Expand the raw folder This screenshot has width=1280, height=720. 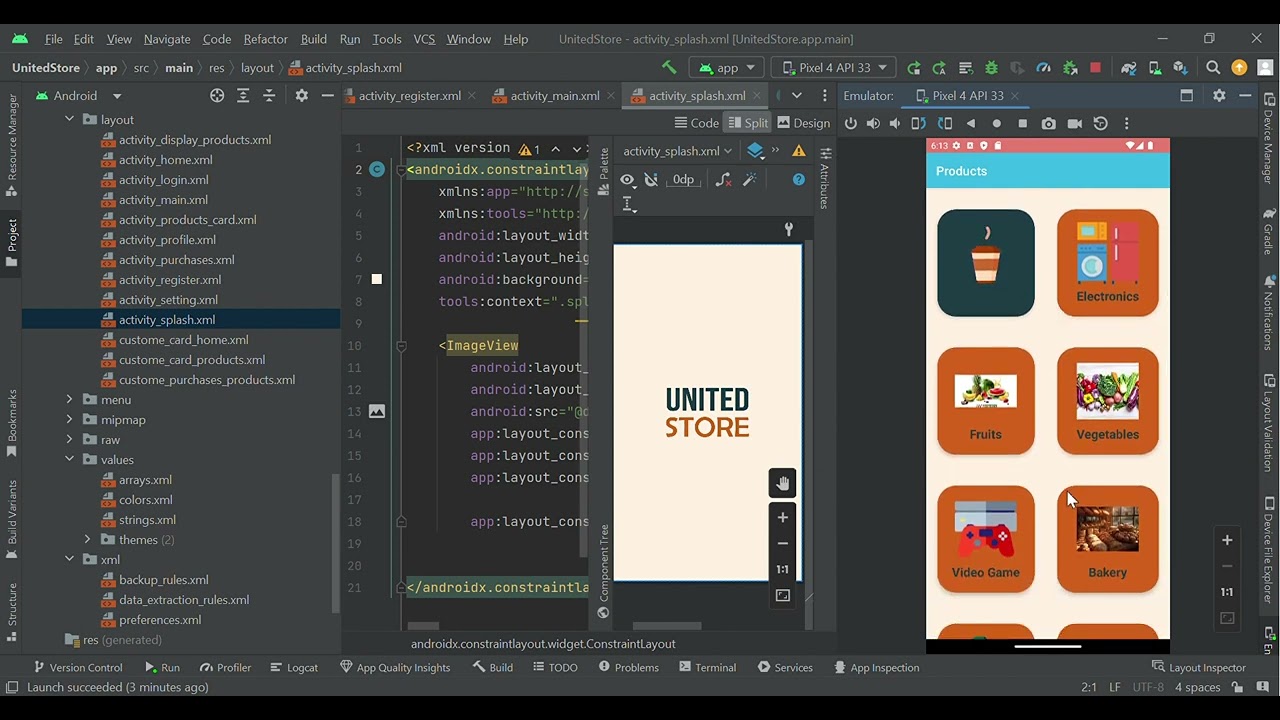pyautogui.click(x=69, y=440)
